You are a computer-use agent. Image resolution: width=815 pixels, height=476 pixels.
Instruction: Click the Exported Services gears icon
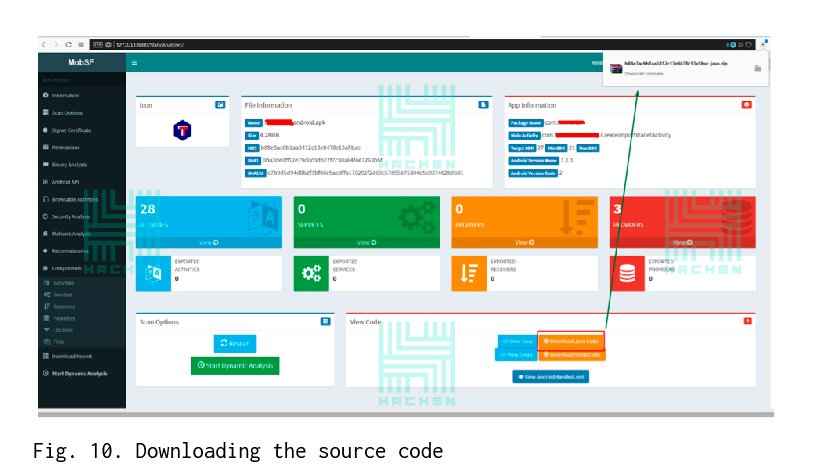click(311, 273)
